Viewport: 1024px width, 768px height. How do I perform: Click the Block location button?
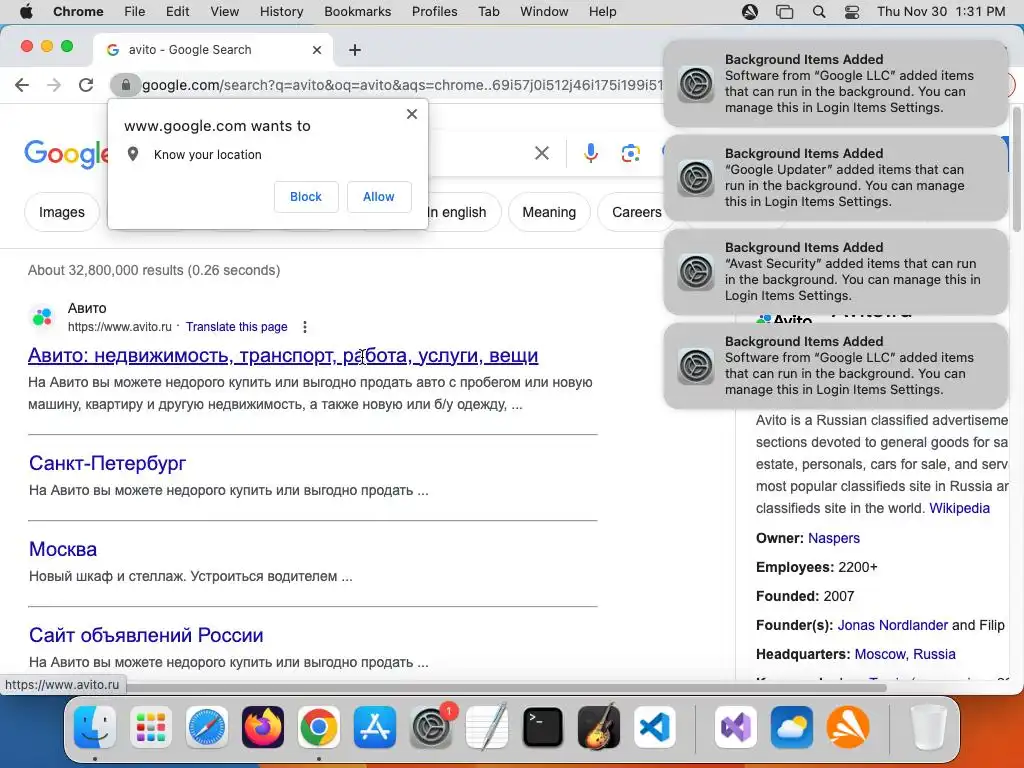(x=306, y=197)
